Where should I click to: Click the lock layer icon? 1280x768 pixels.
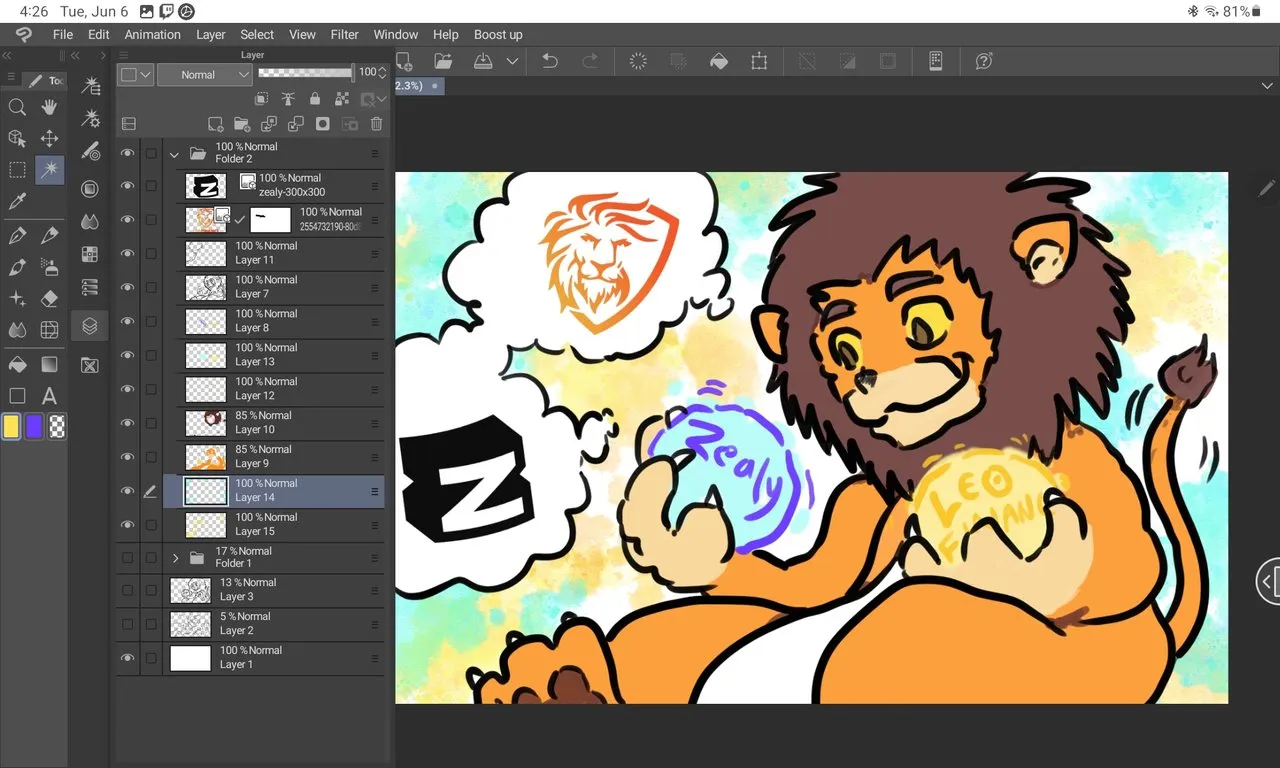coord(315,99)
